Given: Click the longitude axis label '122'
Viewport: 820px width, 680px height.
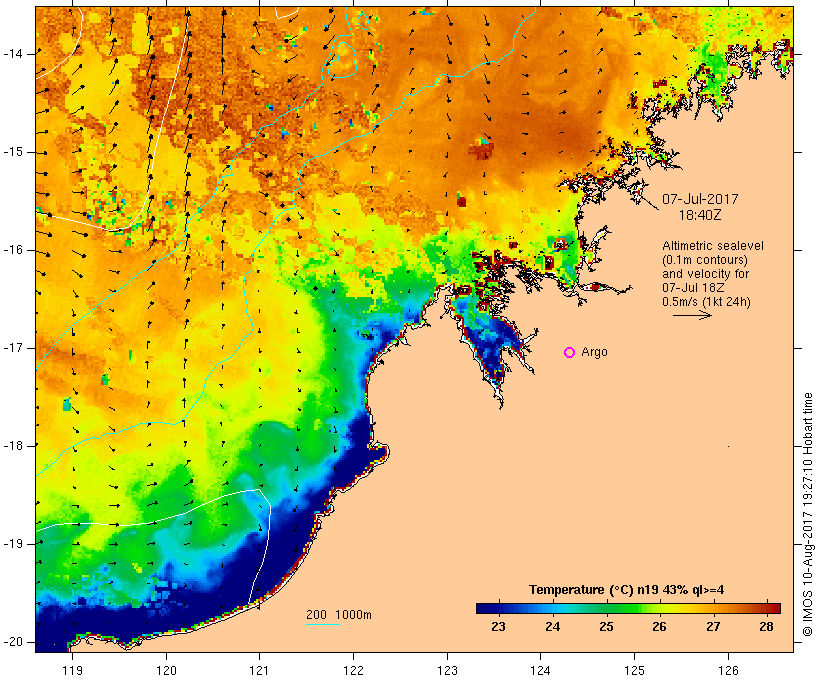Looking at the screenshot, I should click(x=354, y=670).
